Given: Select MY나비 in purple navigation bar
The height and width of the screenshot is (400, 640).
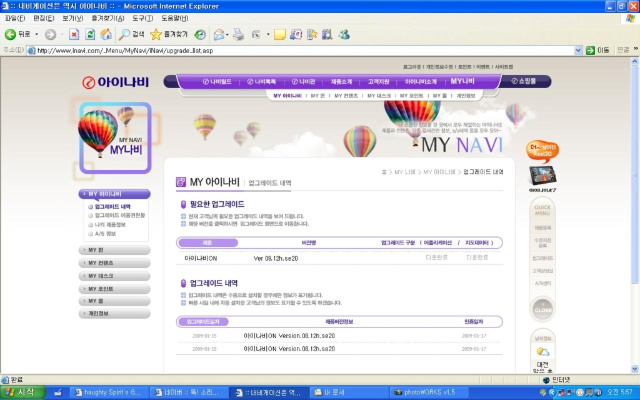Looking at the screenshot, I should (462, 81).
